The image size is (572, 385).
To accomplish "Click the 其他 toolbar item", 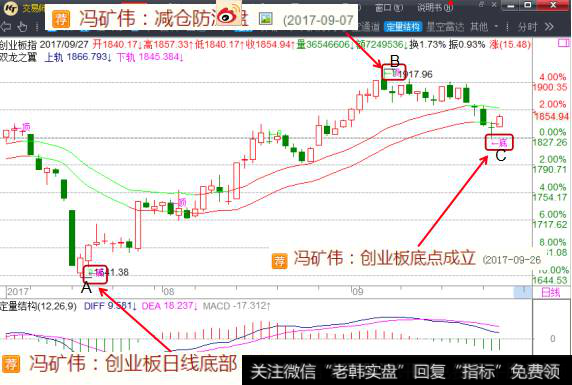I will point(479,27).
